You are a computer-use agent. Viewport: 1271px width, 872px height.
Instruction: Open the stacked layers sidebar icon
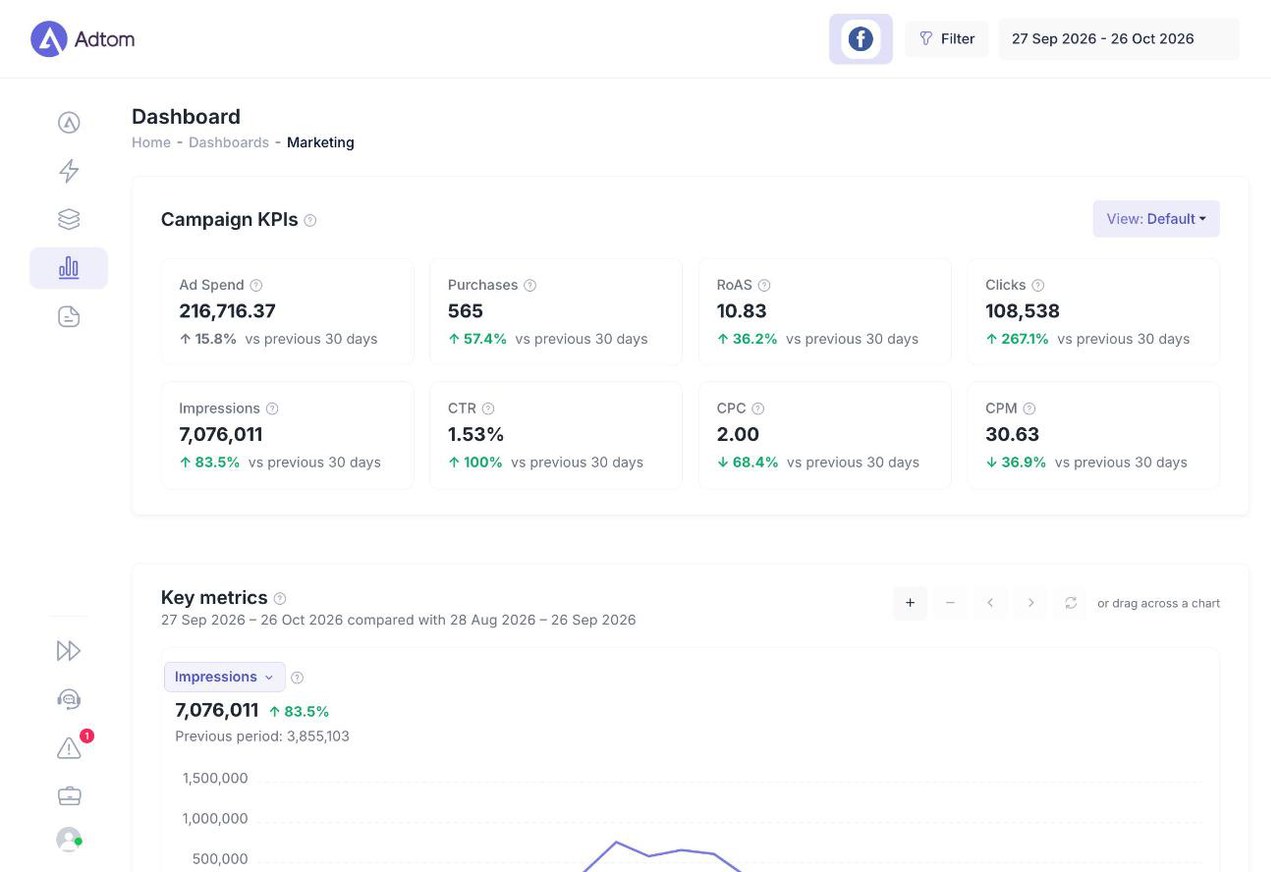(69, 219)
